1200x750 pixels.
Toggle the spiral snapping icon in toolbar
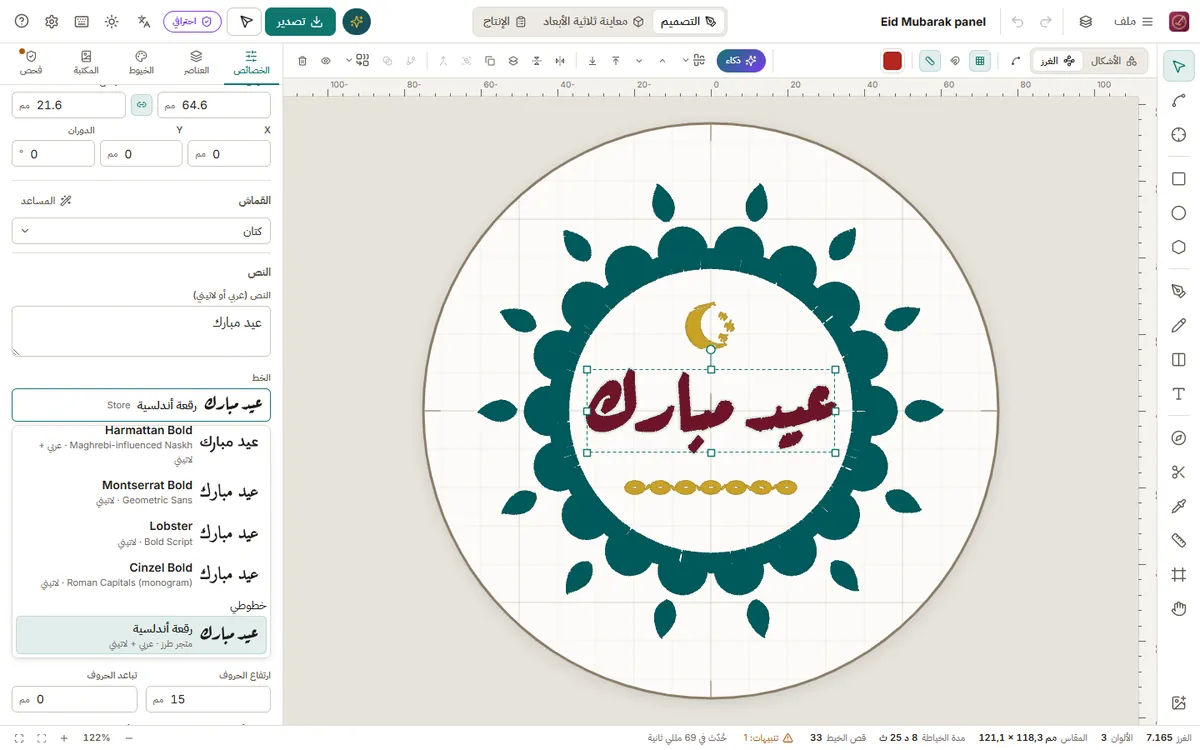click(955, 61)
